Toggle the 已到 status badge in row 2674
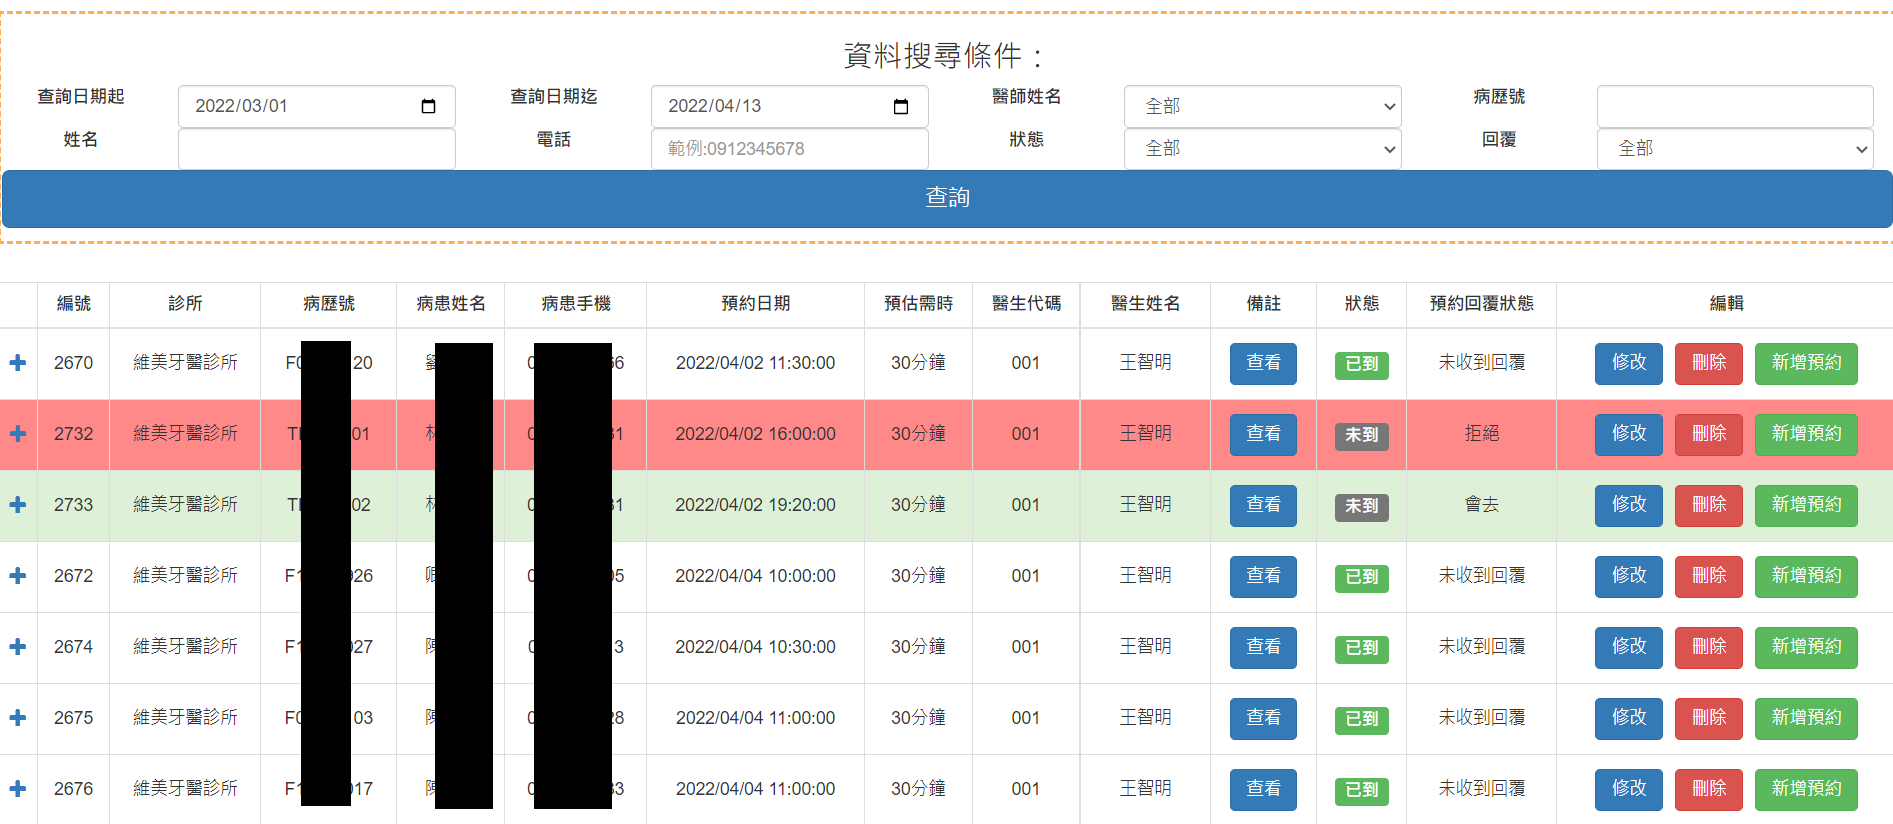Screen dimensions: 1893x824 (x=1361, y=648)
